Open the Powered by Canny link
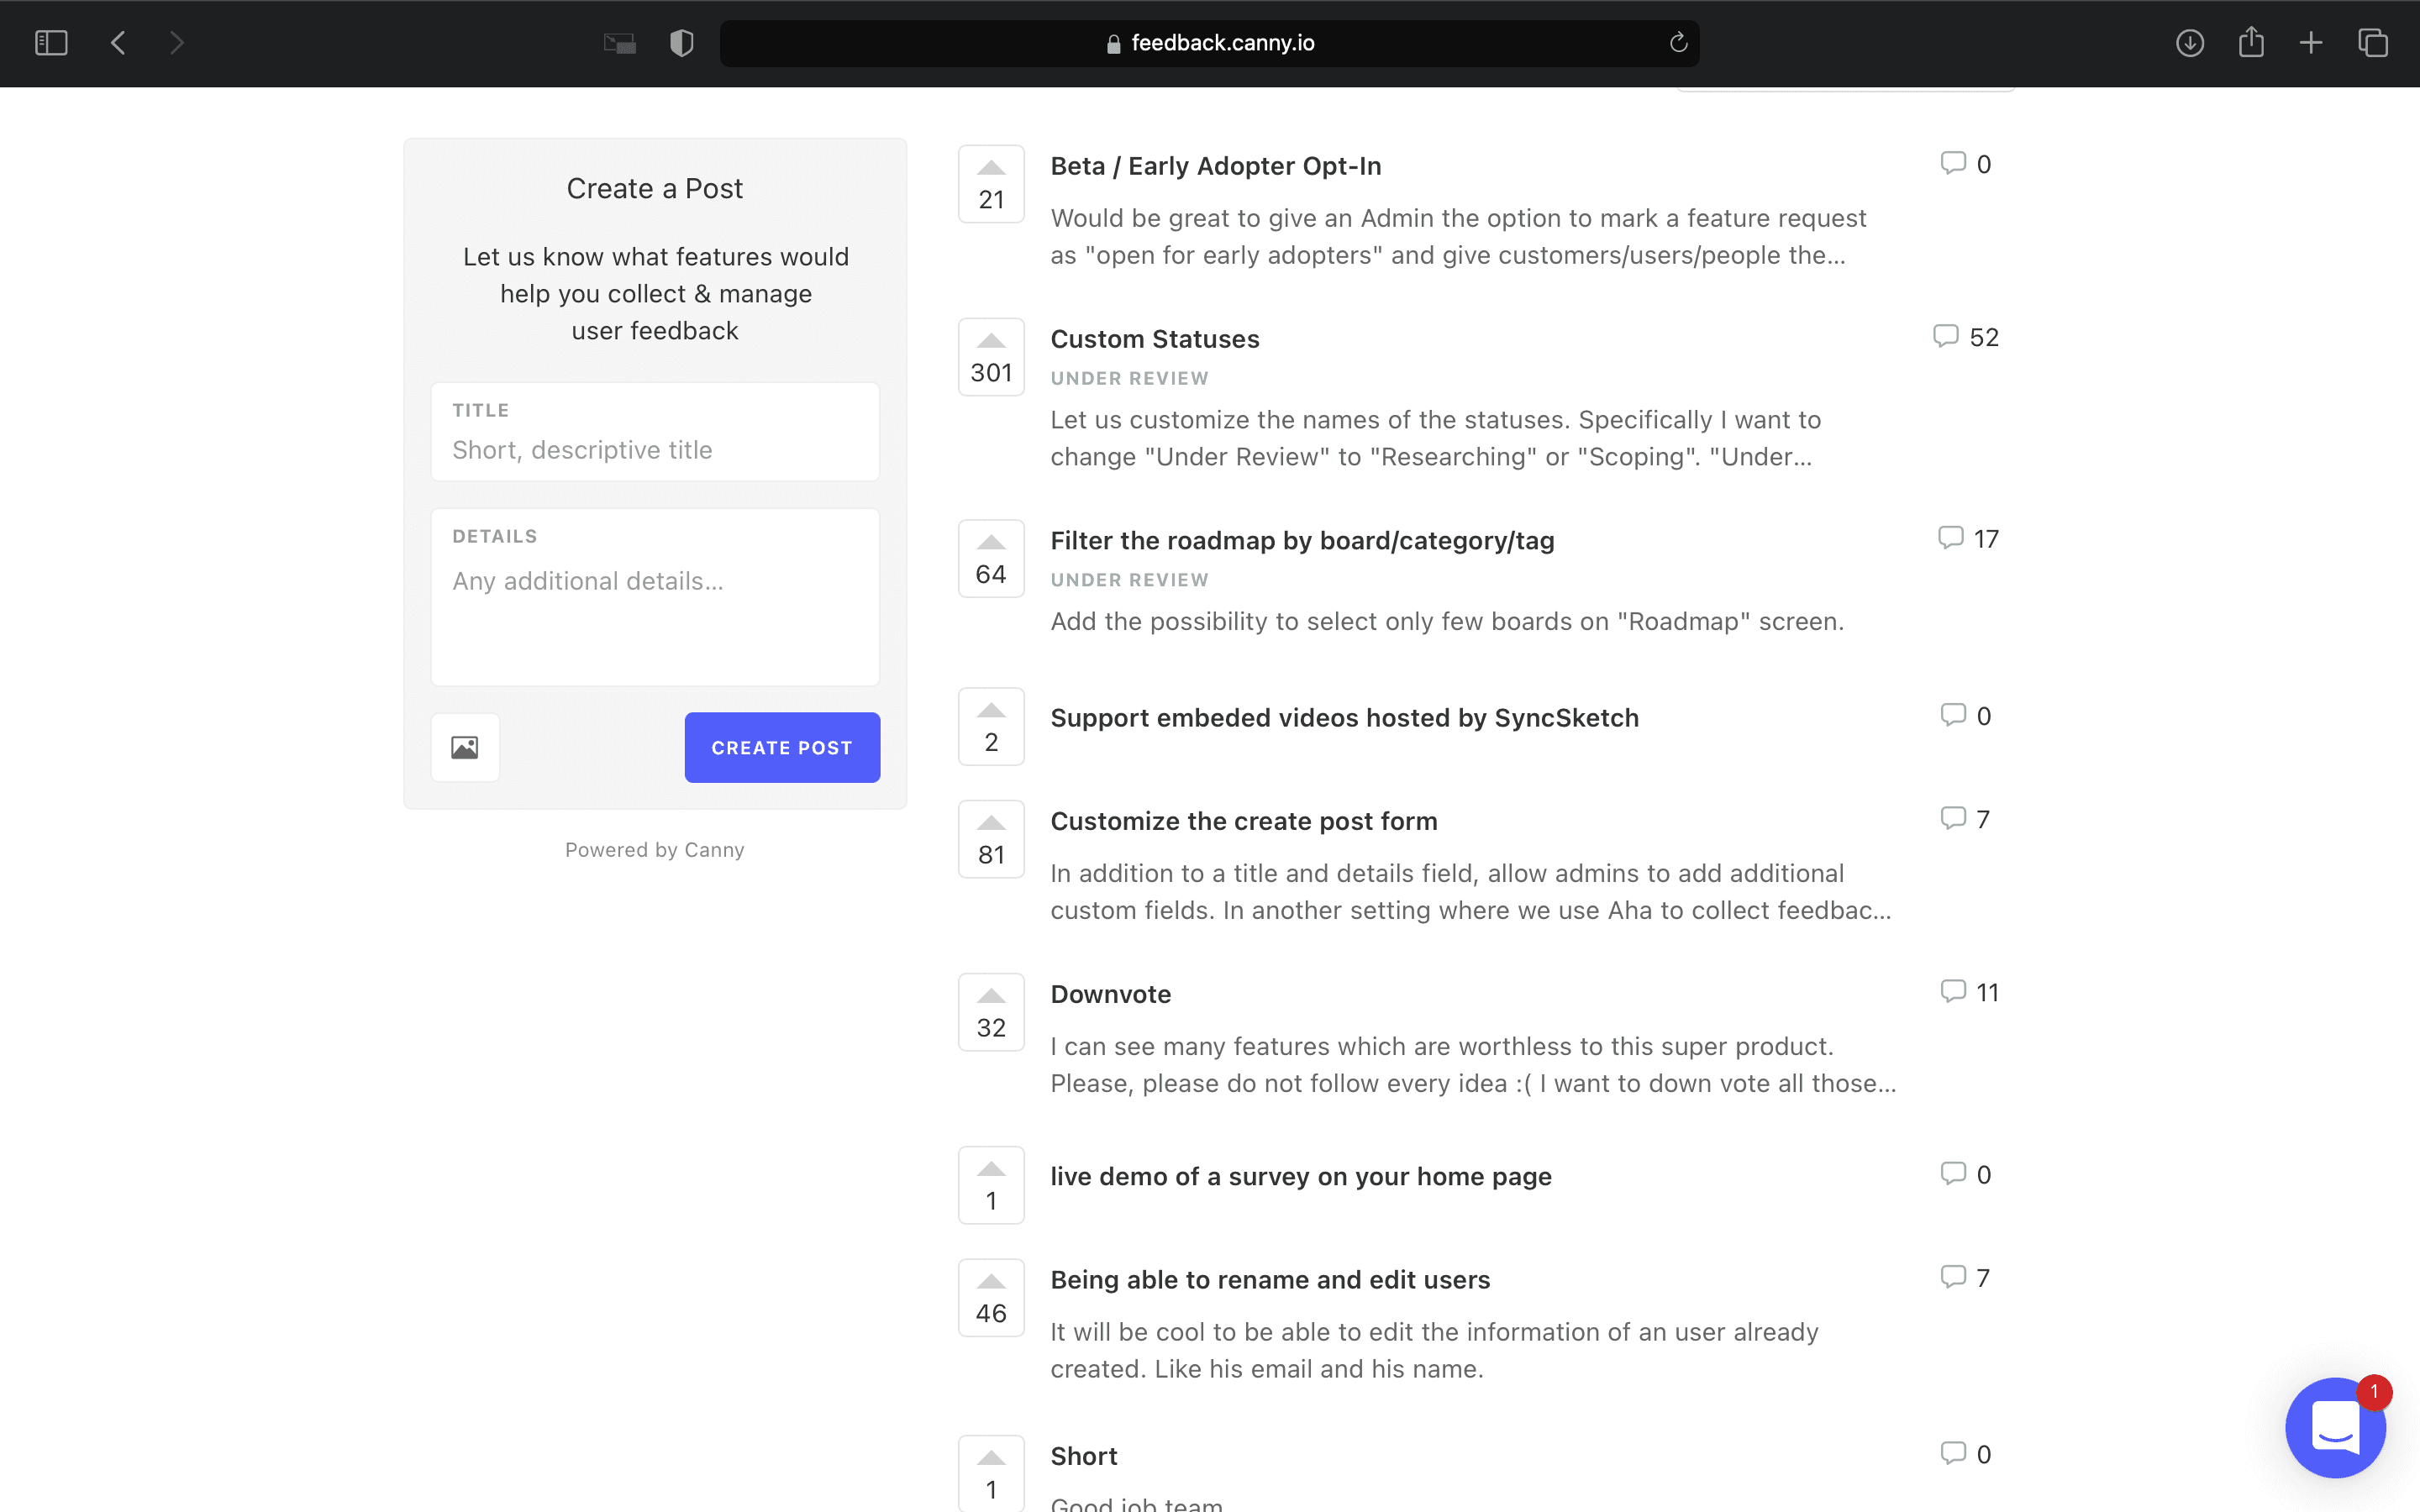The image size is (2420, 1512). coord(655,850)
